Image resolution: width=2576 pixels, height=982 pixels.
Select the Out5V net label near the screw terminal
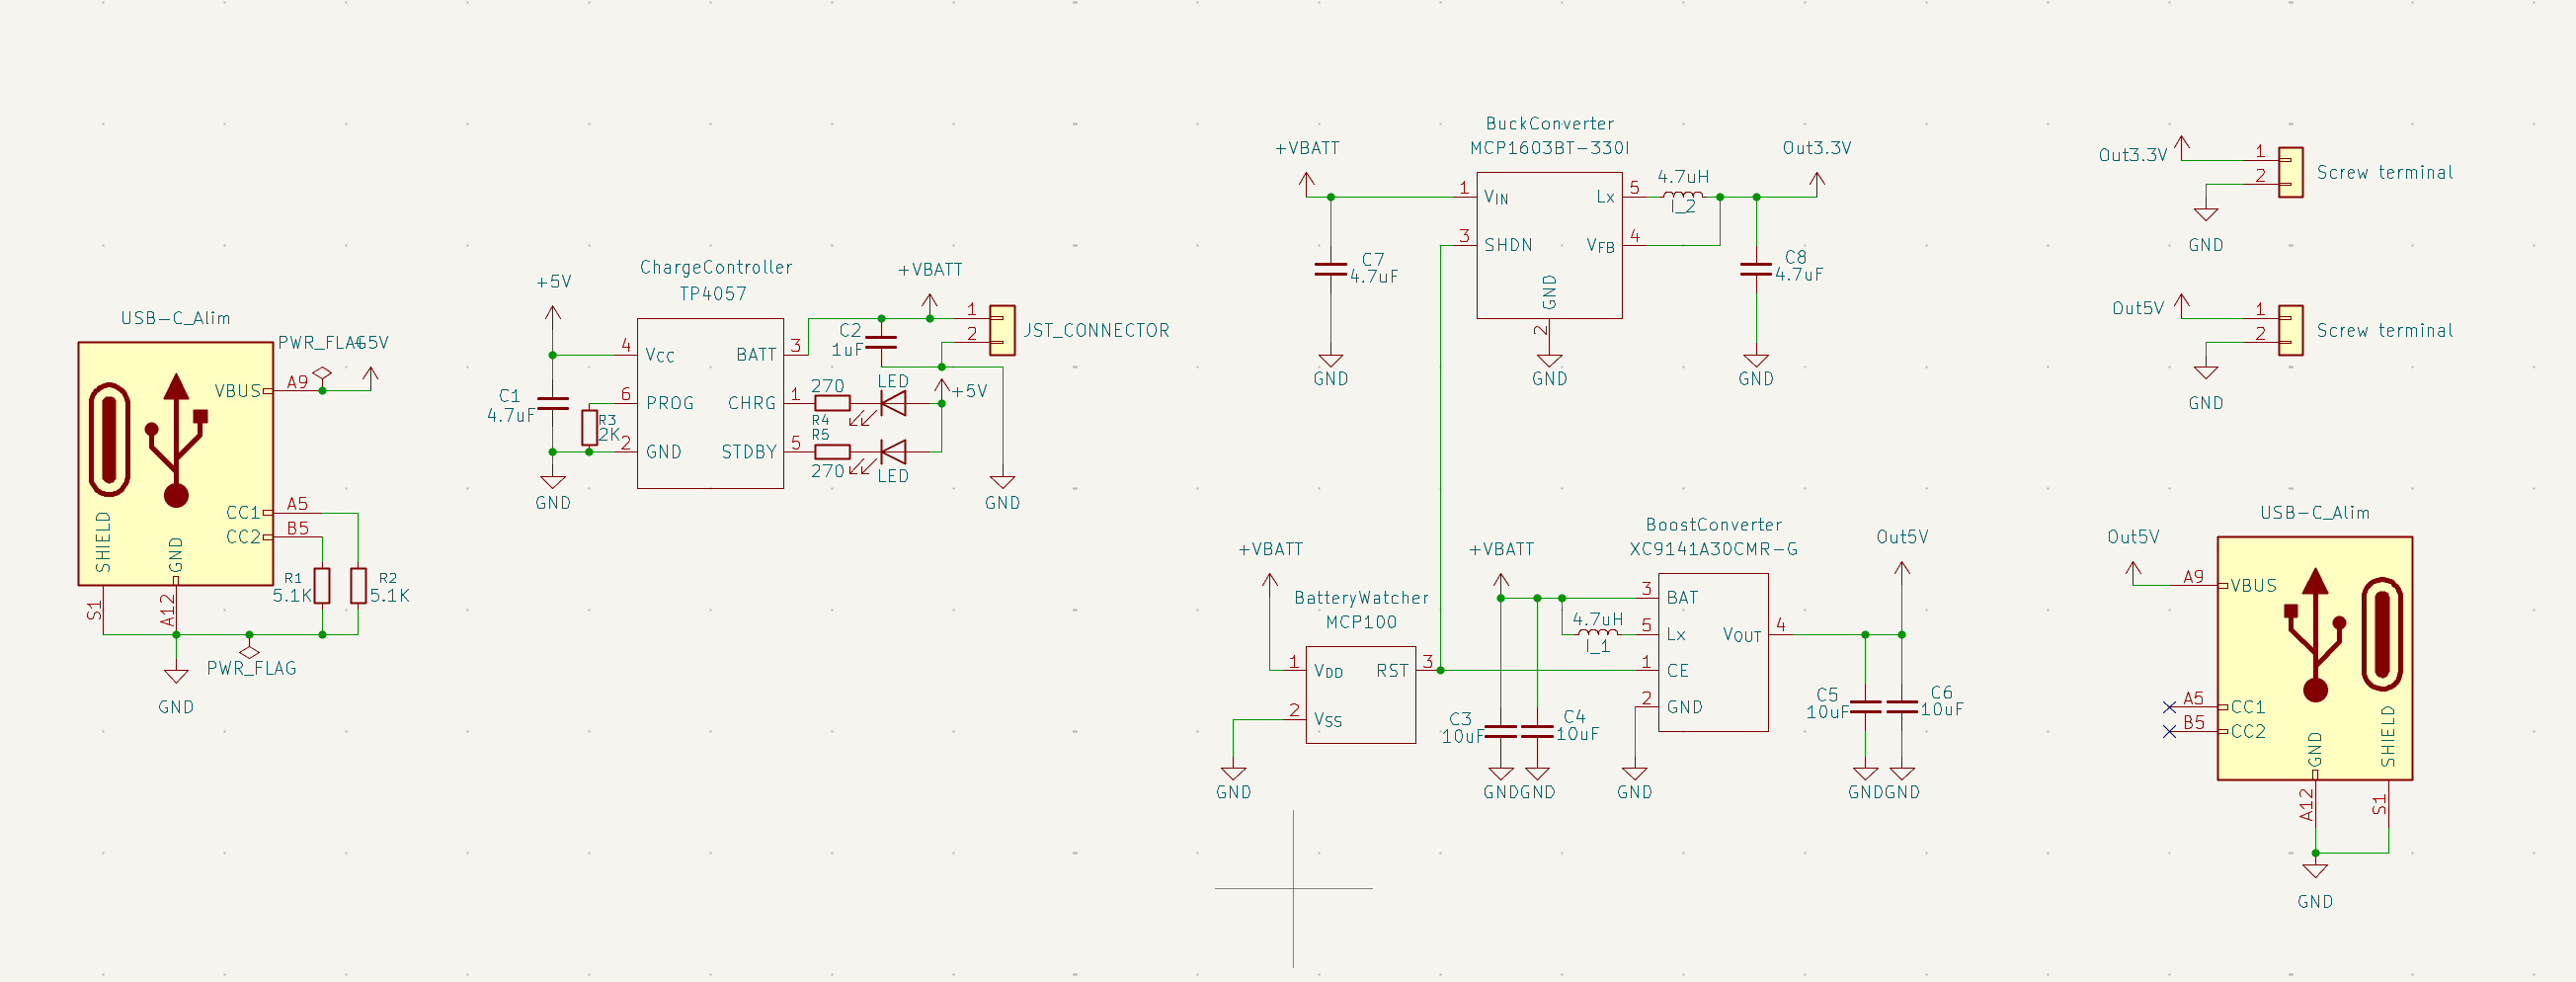point(2137,308)
